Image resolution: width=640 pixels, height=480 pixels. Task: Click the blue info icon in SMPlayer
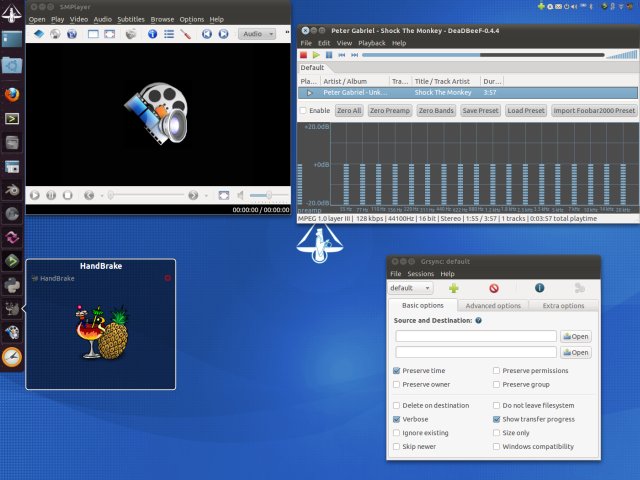click(153, 34)
